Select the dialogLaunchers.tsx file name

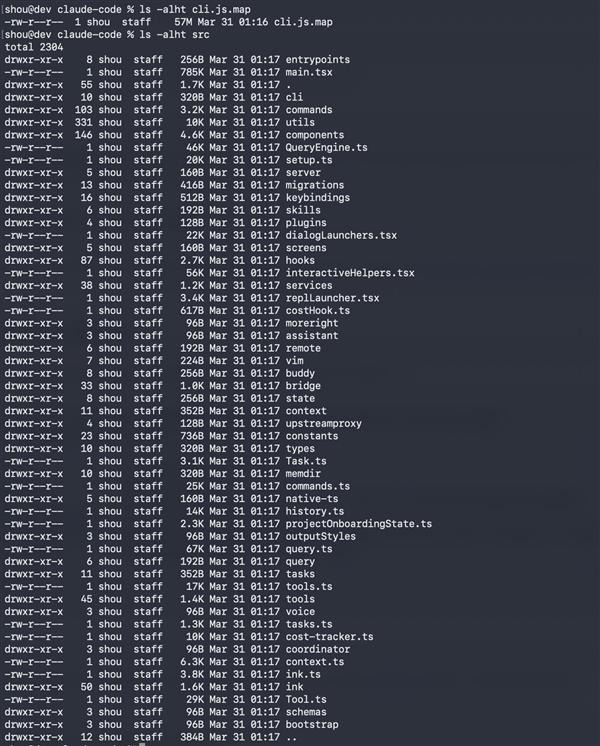341,235
